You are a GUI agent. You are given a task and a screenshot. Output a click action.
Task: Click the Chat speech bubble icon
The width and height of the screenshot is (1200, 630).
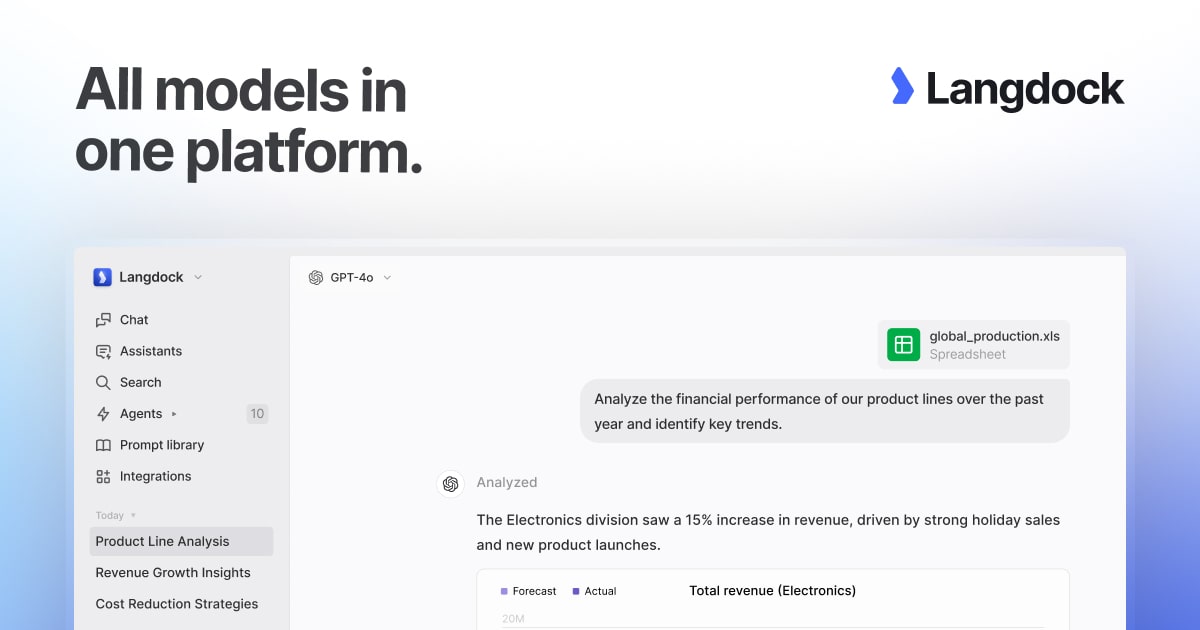pos(103,320)
